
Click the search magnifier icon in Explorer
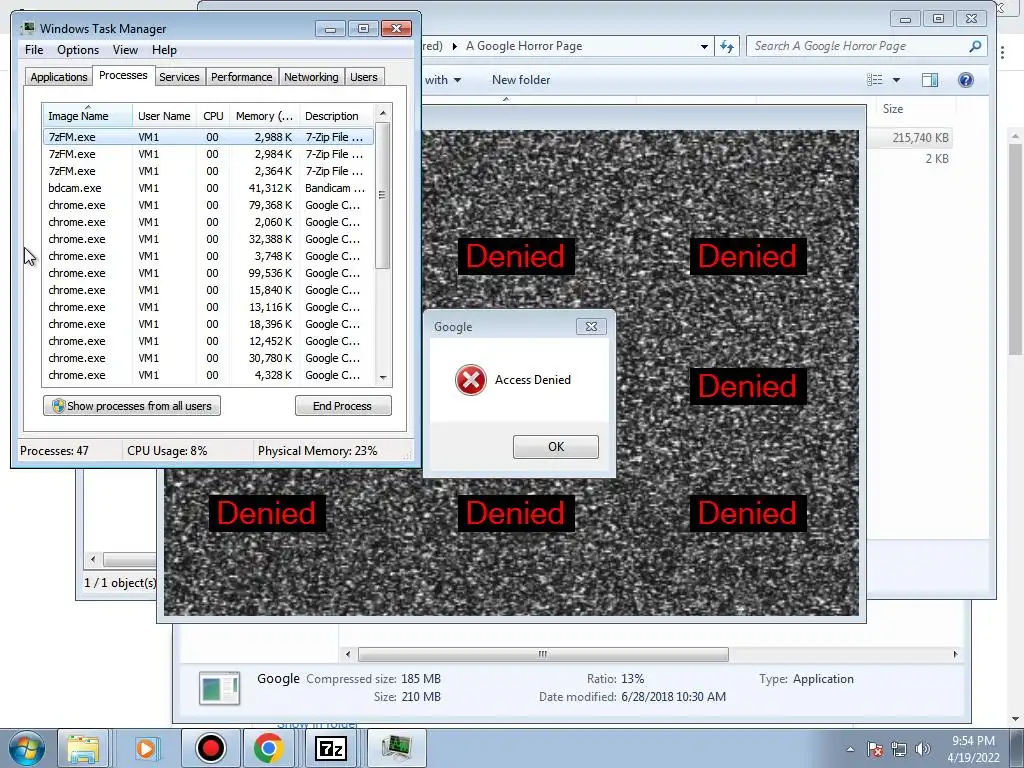[x=975, y=46]
